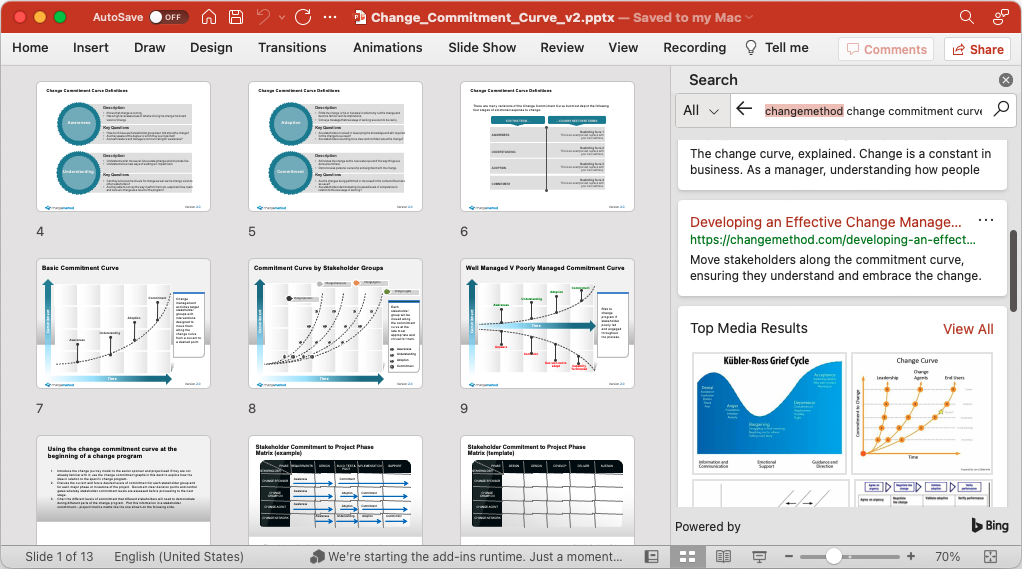The width and height of the screenshot is (1022, 569).
Task: Open more options for the Developing result
Action: tap(986, 221)
